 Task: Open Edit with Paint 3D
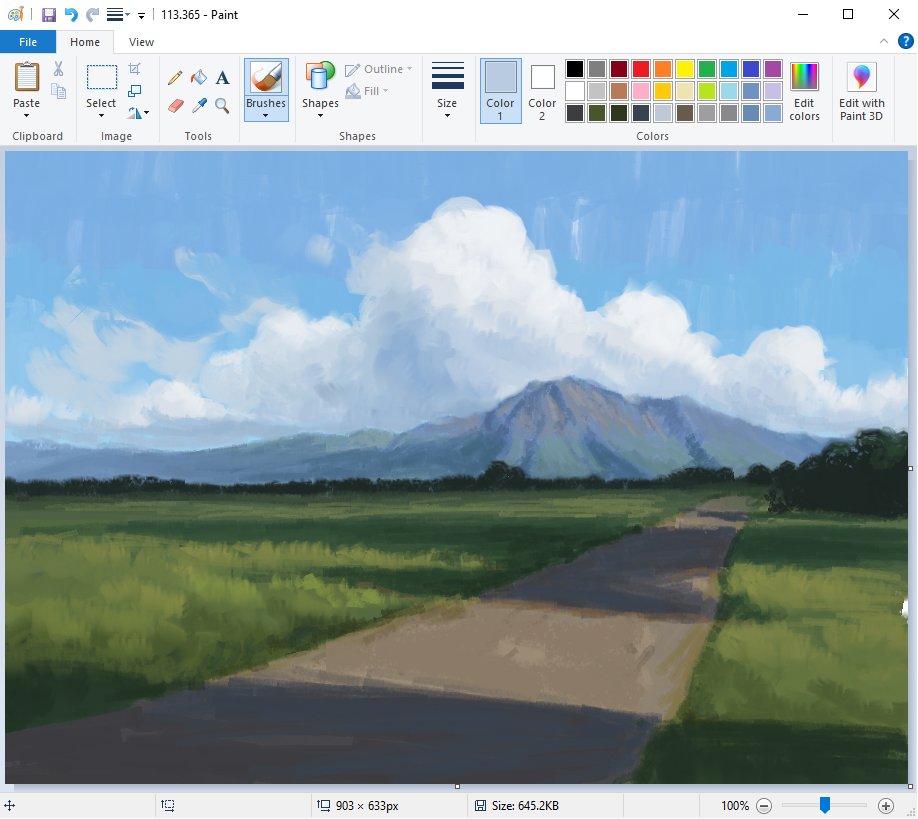(861, 91)
